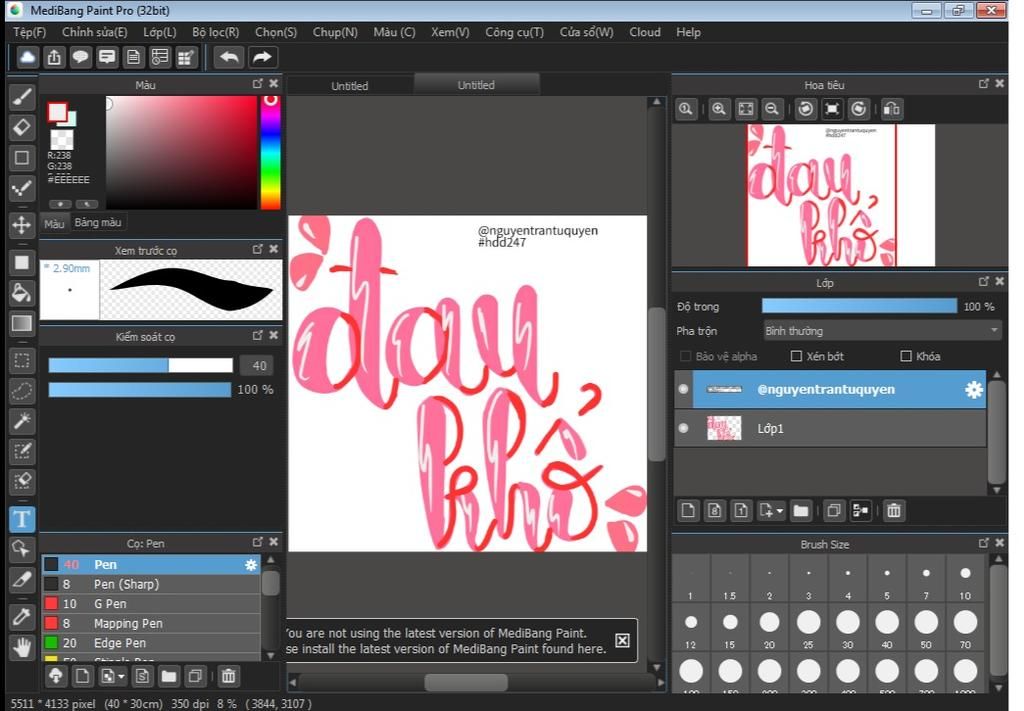Click the export upload icon in toolbar

(x=54, y=57)
